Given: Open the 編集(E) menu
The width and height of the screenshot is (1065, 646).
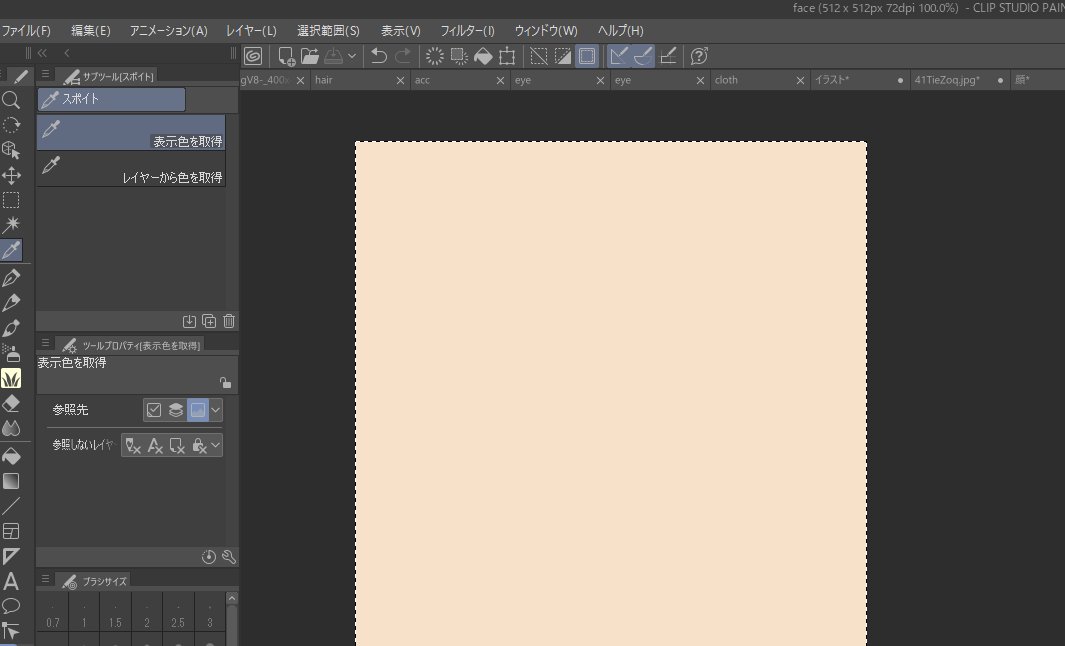Looking at the screenshot, I should [90, 31].
